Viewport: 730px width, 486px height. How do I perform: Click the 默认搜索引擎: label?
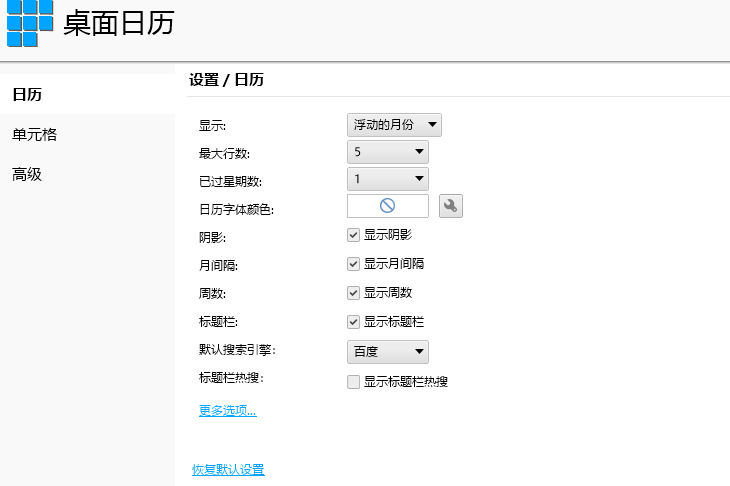click(x=237, y=350)
